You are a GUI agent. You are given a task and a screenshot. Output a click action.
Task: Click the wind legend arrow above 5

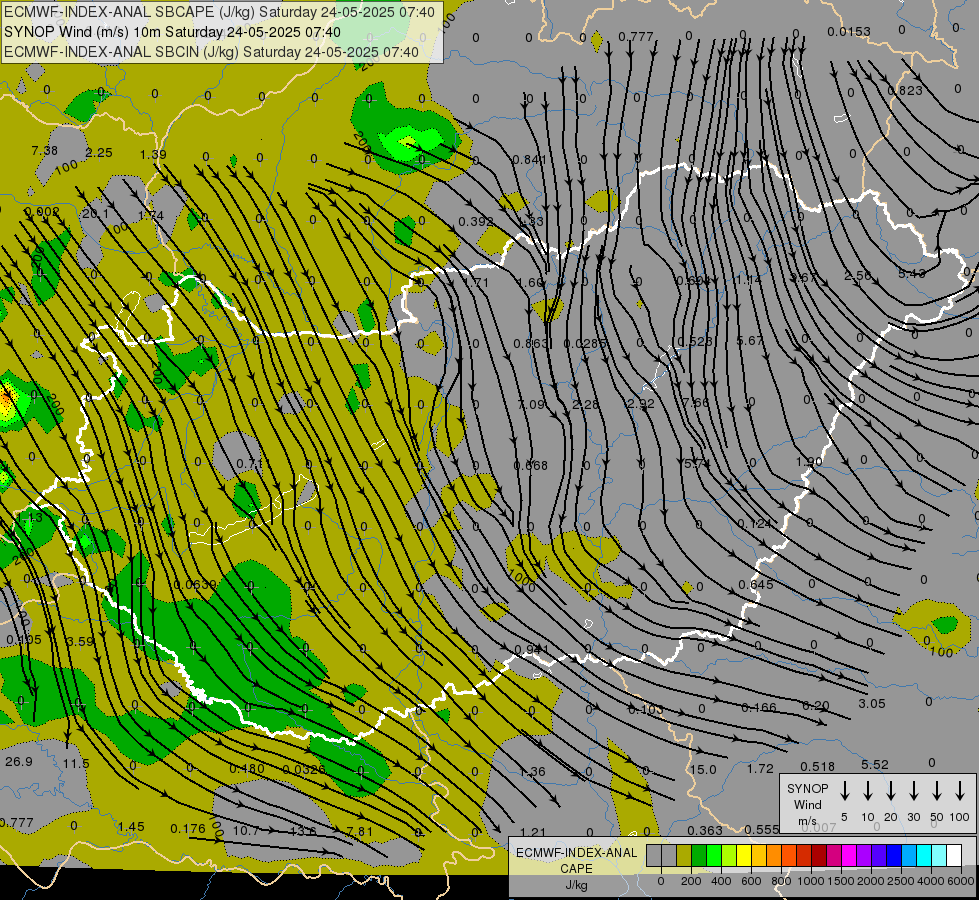(845, 791)
